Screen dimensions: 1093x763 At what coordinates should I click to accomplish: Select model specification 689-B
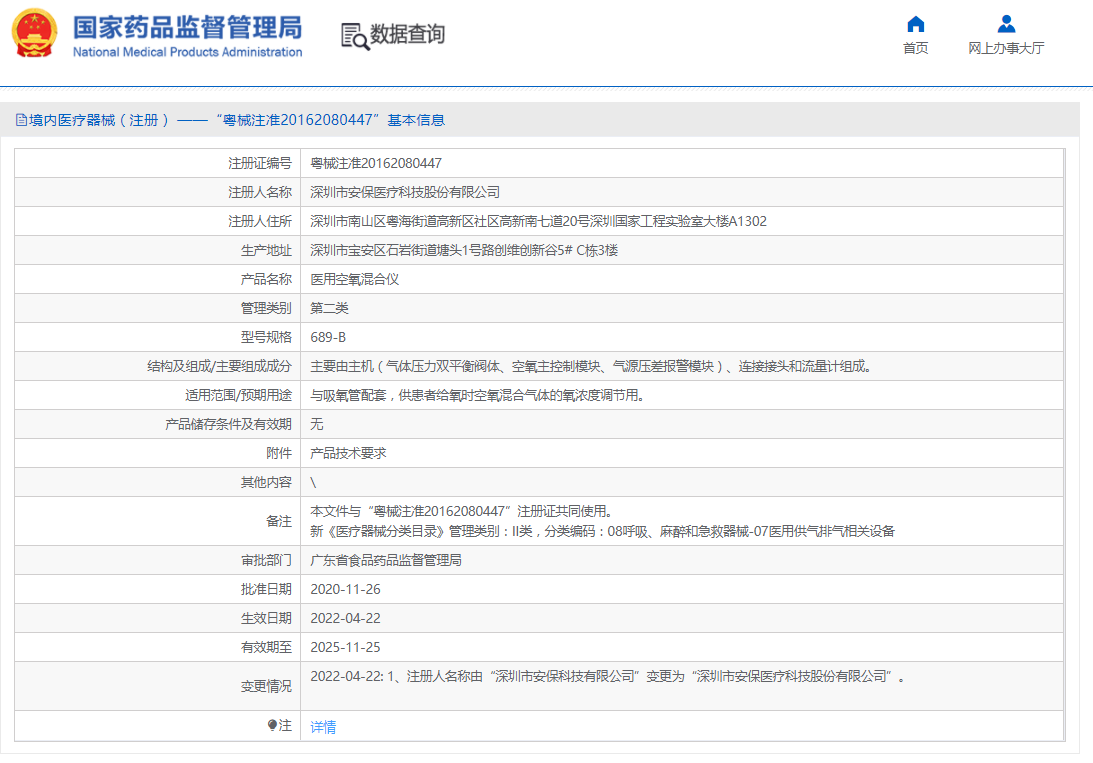click(328, 337)
